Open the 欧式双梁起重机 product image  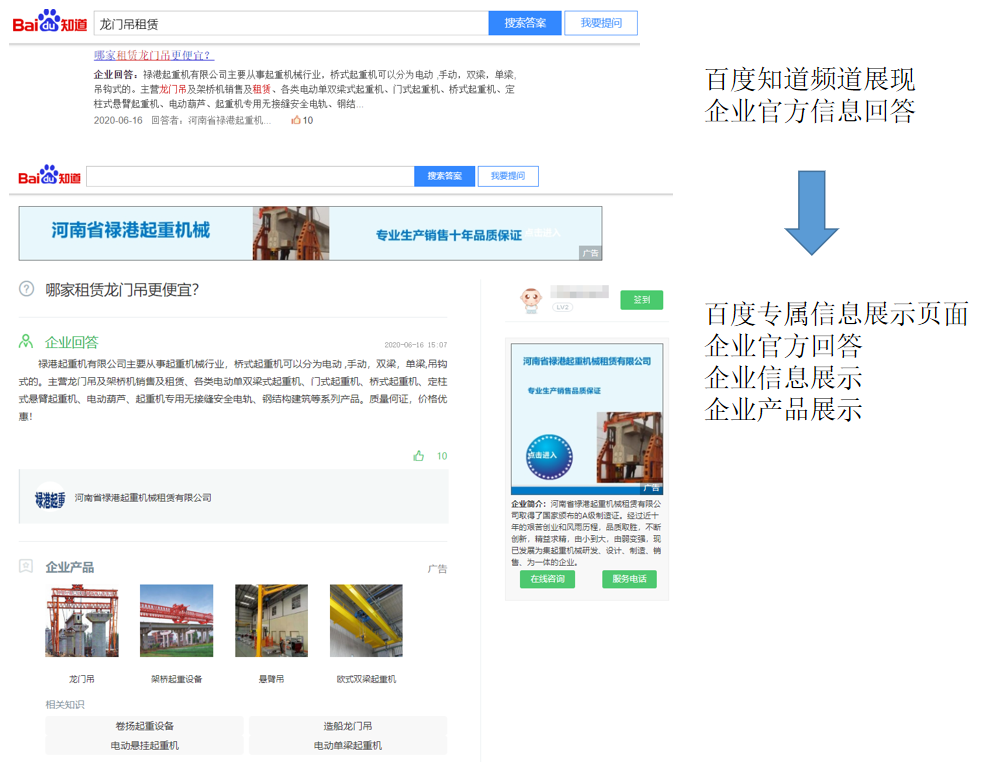[366, 621]
